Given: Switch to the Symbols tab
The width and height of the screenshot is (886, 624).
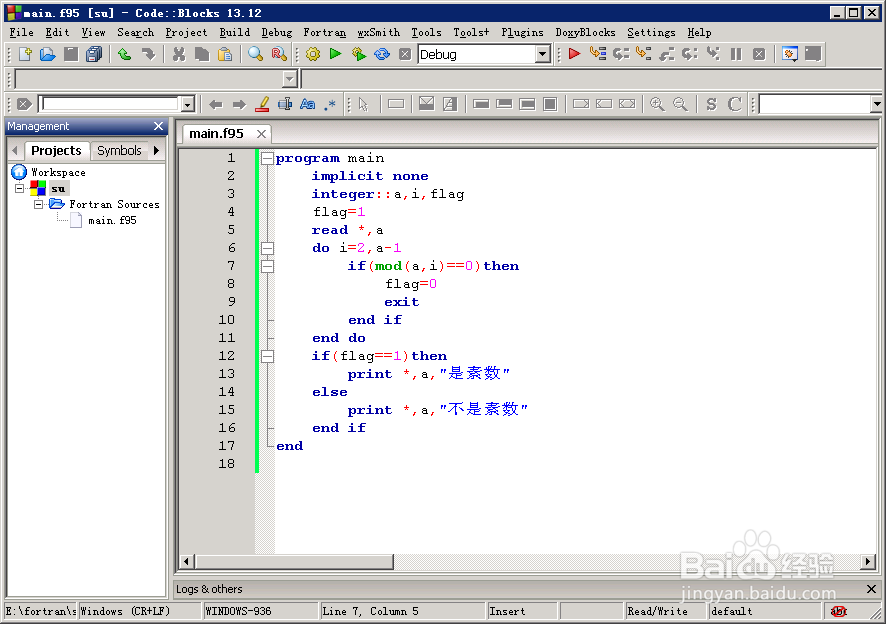Looking at the screenshot, I should (119, 151).
